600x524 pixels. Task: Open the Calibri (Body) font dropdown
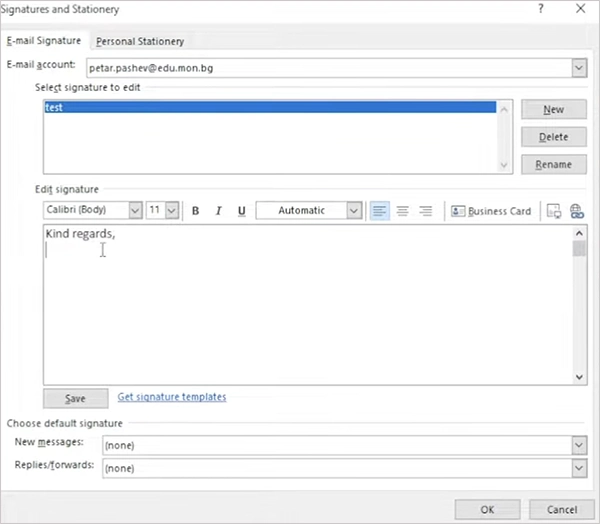[x=135, y=210]
